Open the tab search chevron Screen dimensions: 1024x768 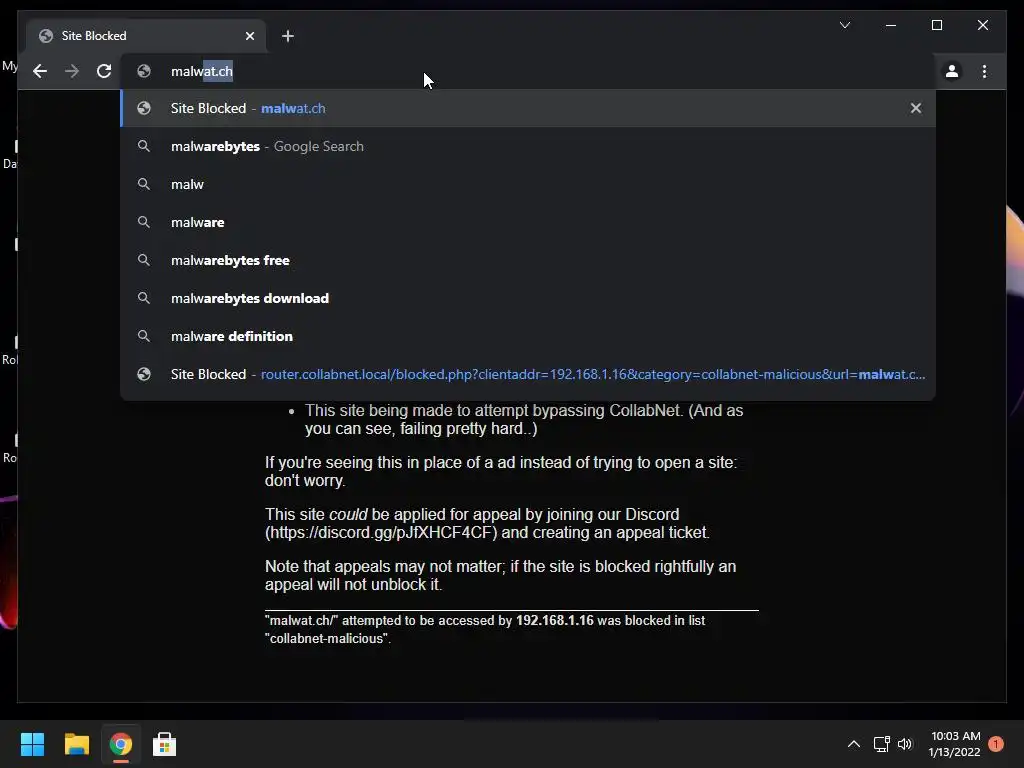click(844, 25)
